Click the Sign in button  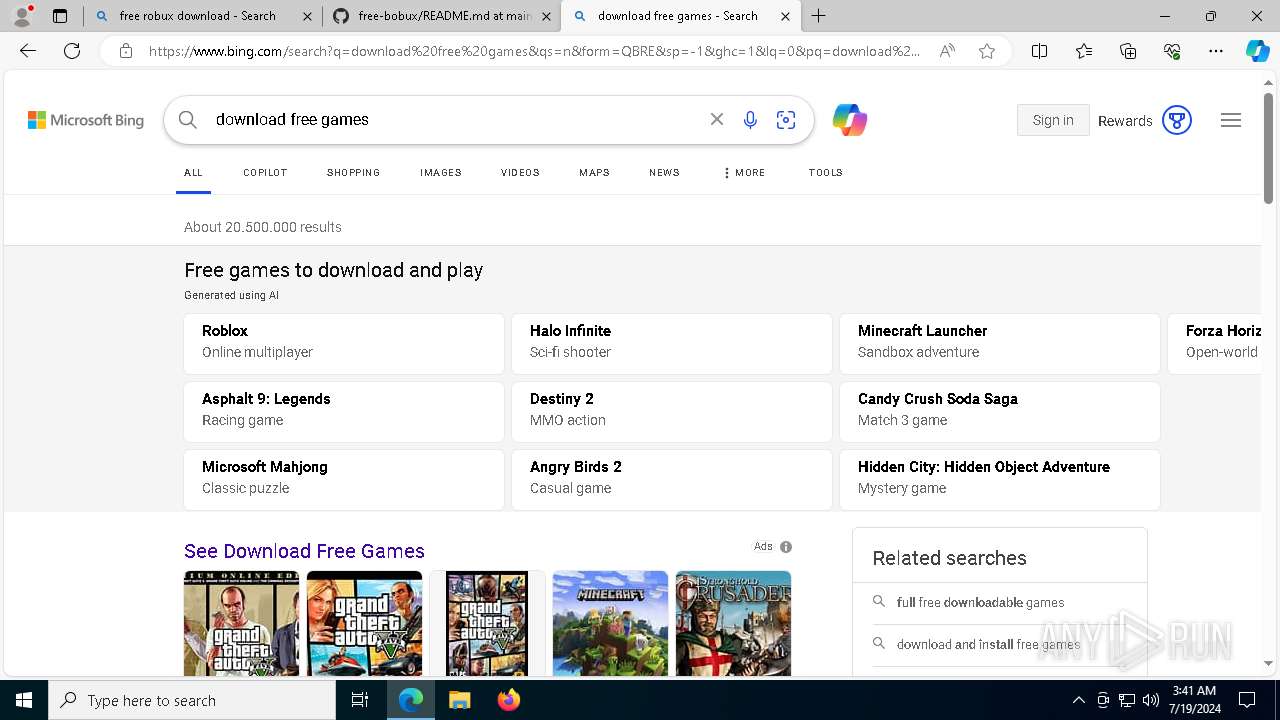click(1053, 120)
